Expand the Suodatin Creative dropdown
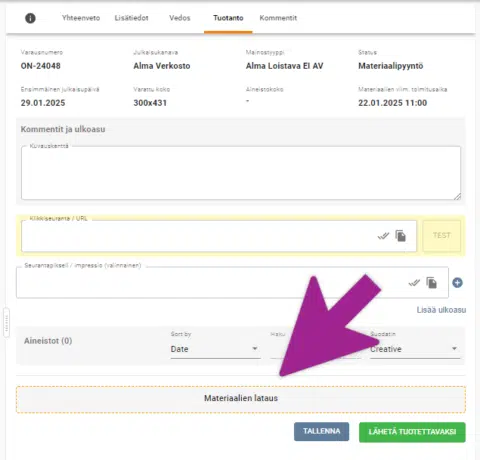480x460 pixels. tap(415, 349)
